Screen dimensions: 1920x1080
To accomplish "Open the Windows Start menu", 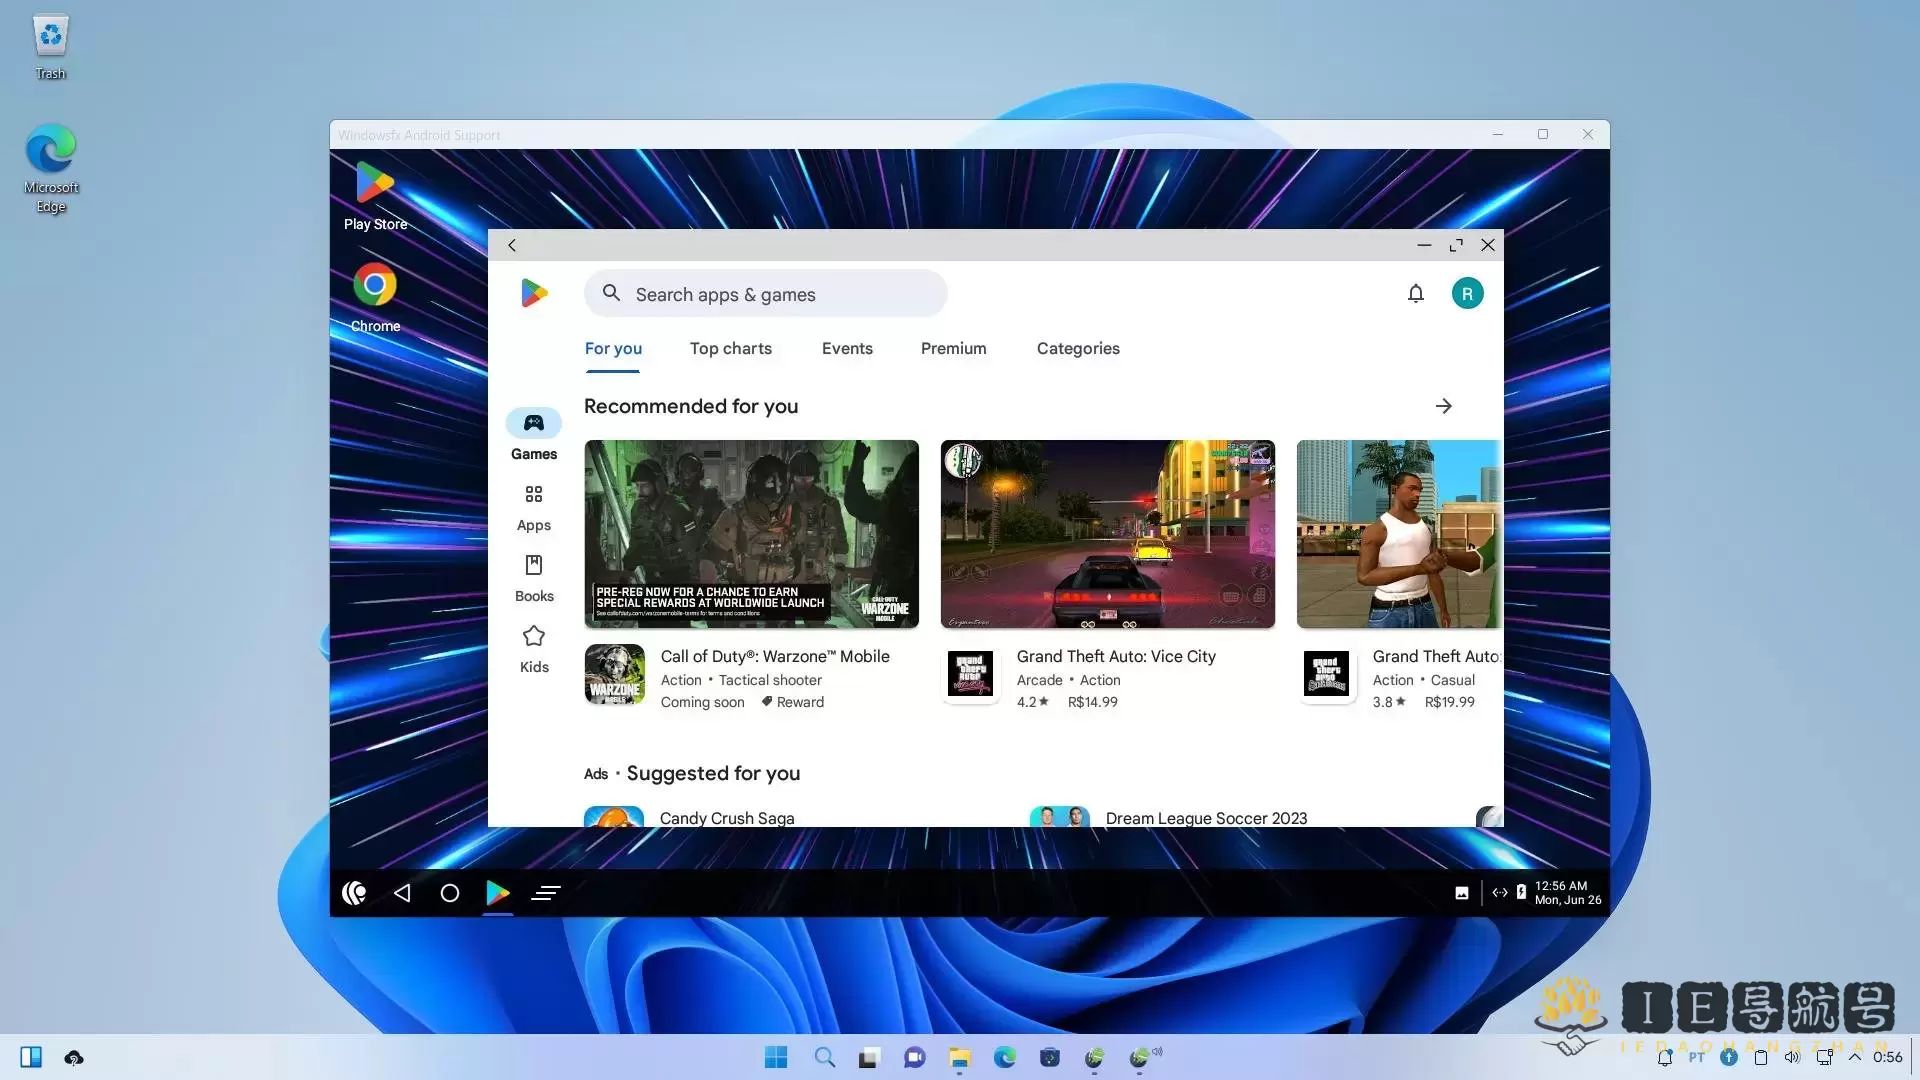I will (776, 1057).
